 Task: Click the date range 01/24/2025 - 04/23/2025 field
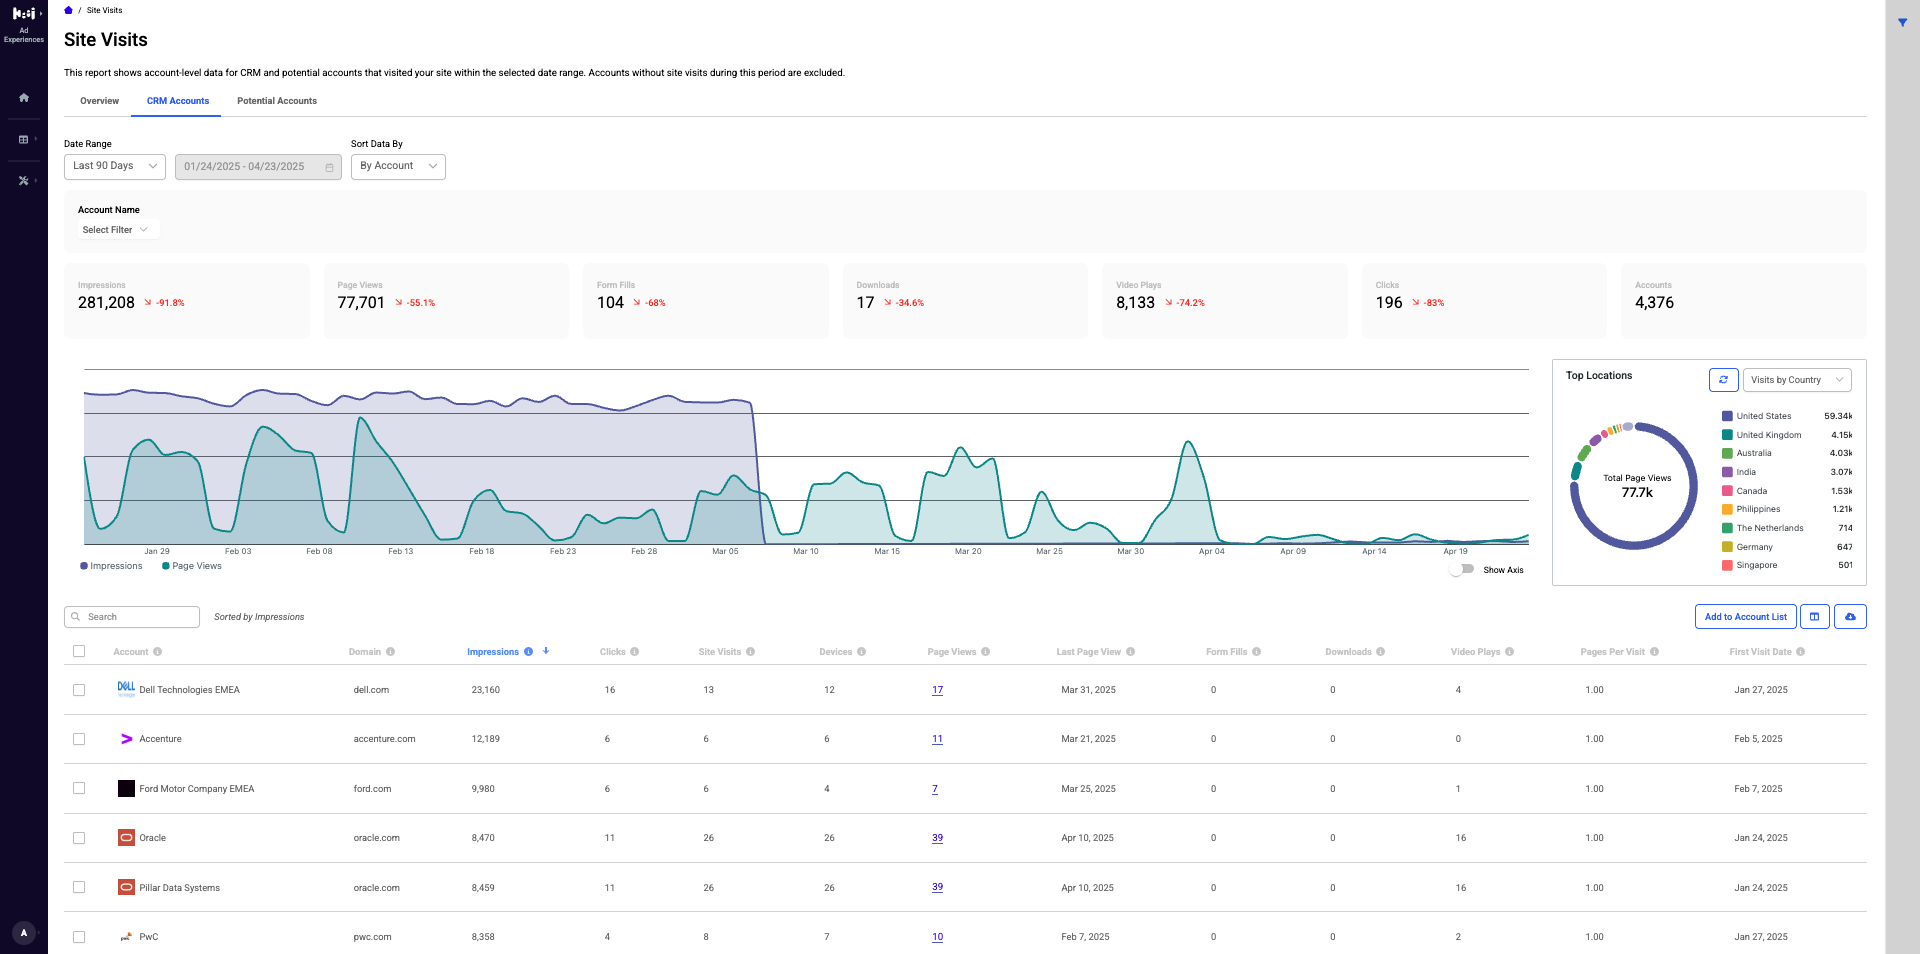pyautogui.click(x=258, y=167)
